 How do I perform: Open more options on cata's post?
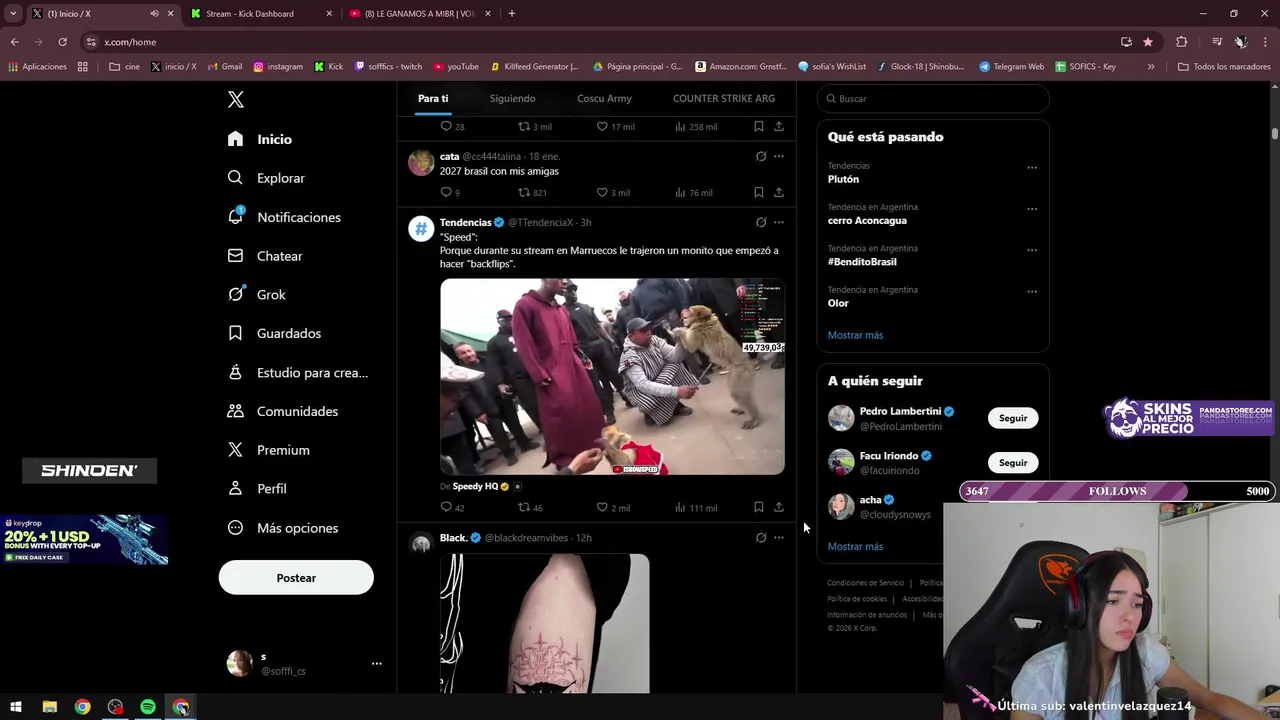pyautogui.click(x=779, y=156)
